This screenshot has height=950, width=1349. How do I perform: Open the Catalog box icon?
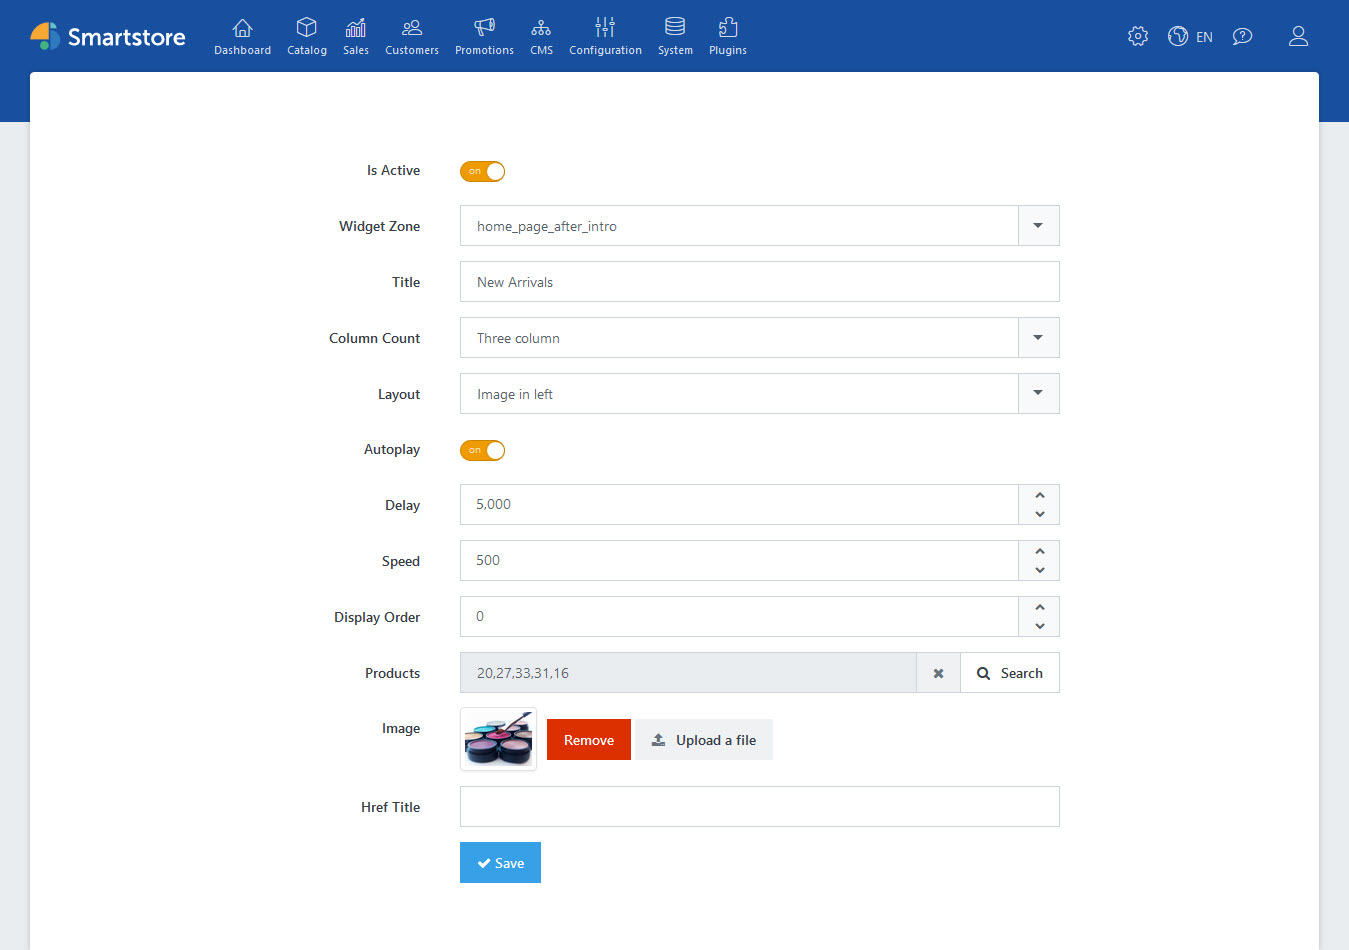coord(306,28)
